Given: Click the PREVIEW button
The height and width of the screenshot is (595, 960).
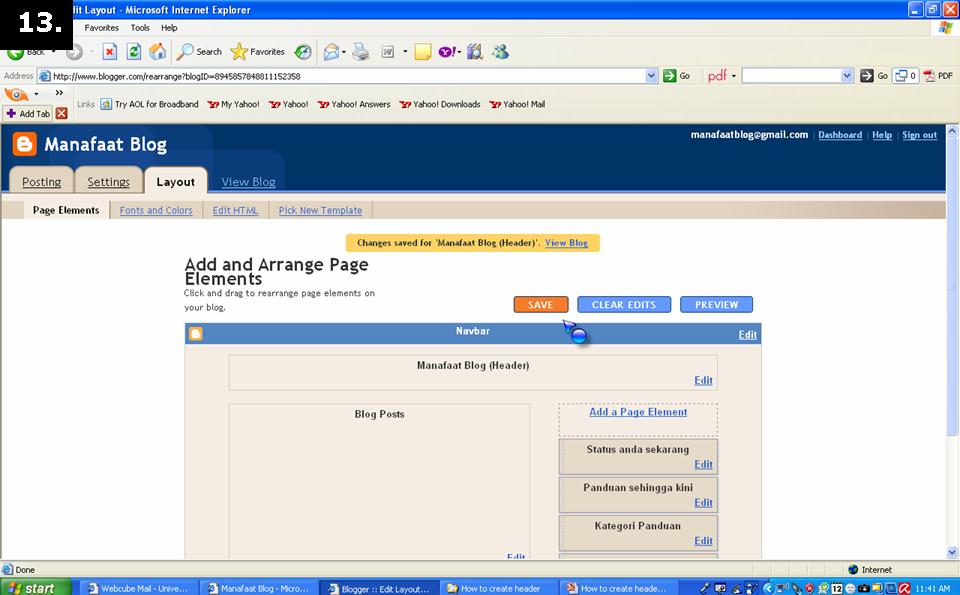Looking at the screenshot, I should [716, 304].
